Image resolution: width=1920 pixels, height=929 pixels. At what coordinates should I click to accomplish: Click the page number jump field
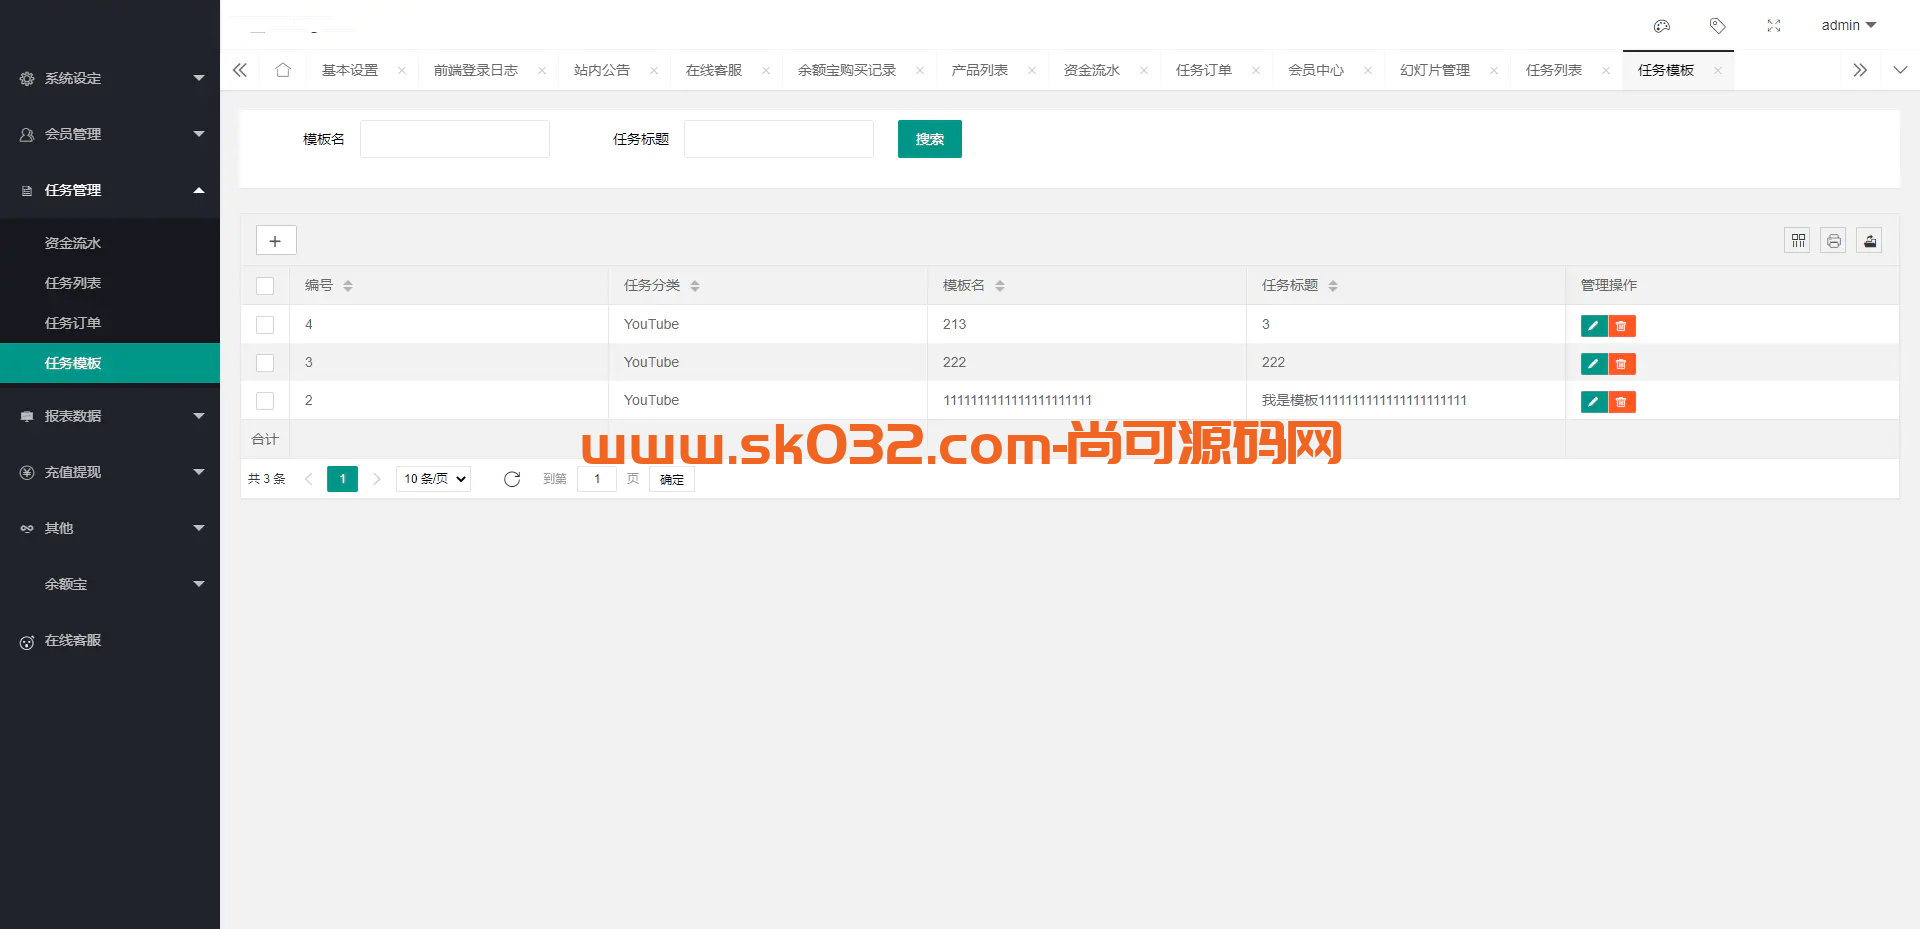pos(597,479)
